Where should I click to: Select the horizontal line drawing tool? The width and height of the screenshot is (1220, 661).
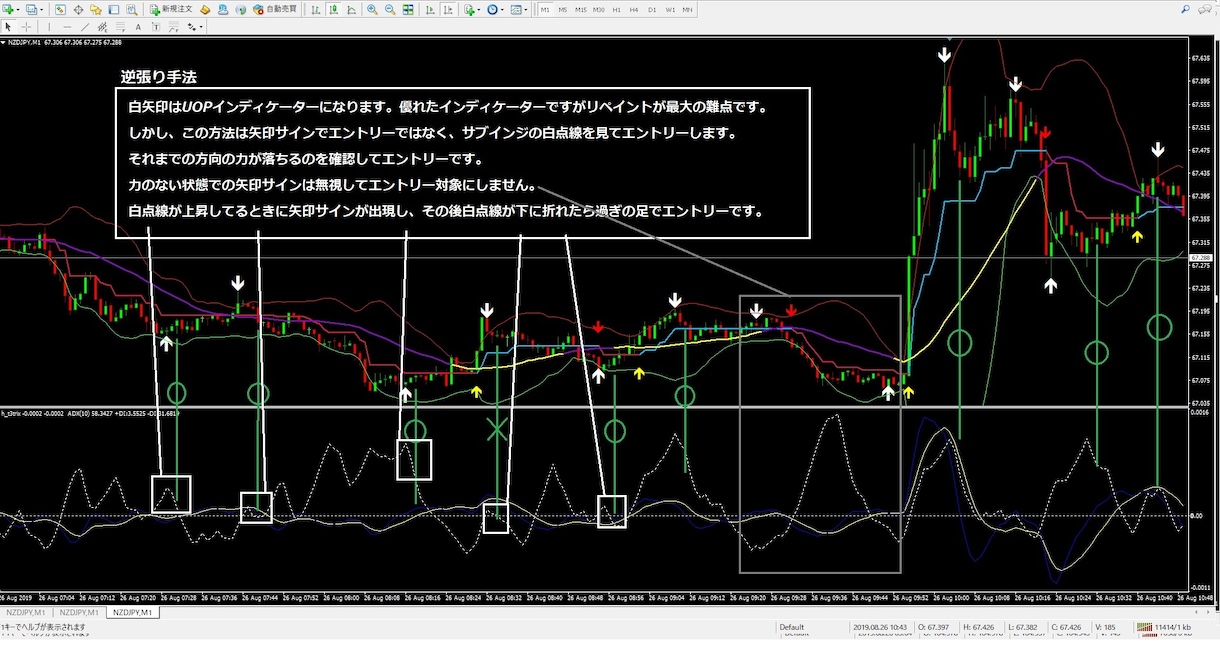(x=67, y=27)
